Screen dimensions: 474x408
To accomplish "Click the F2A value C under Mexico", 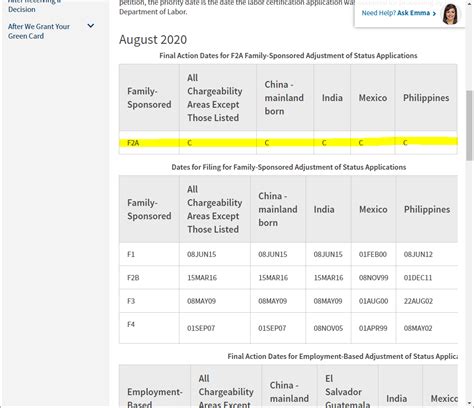I will click(x=361, y=143).
